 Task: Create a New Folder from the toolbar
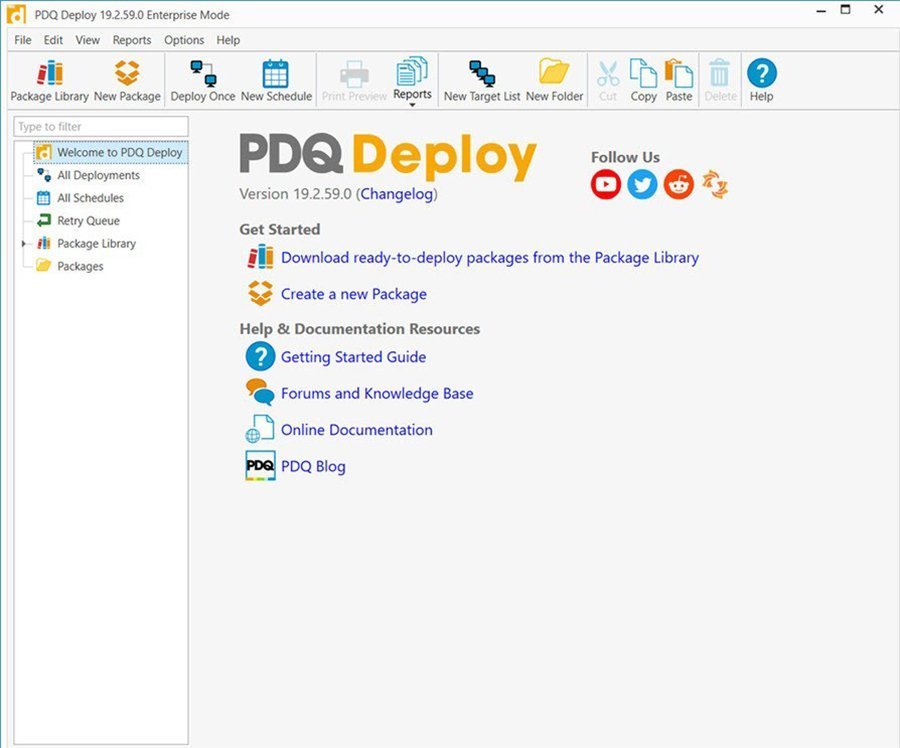[x=554, y=81]
